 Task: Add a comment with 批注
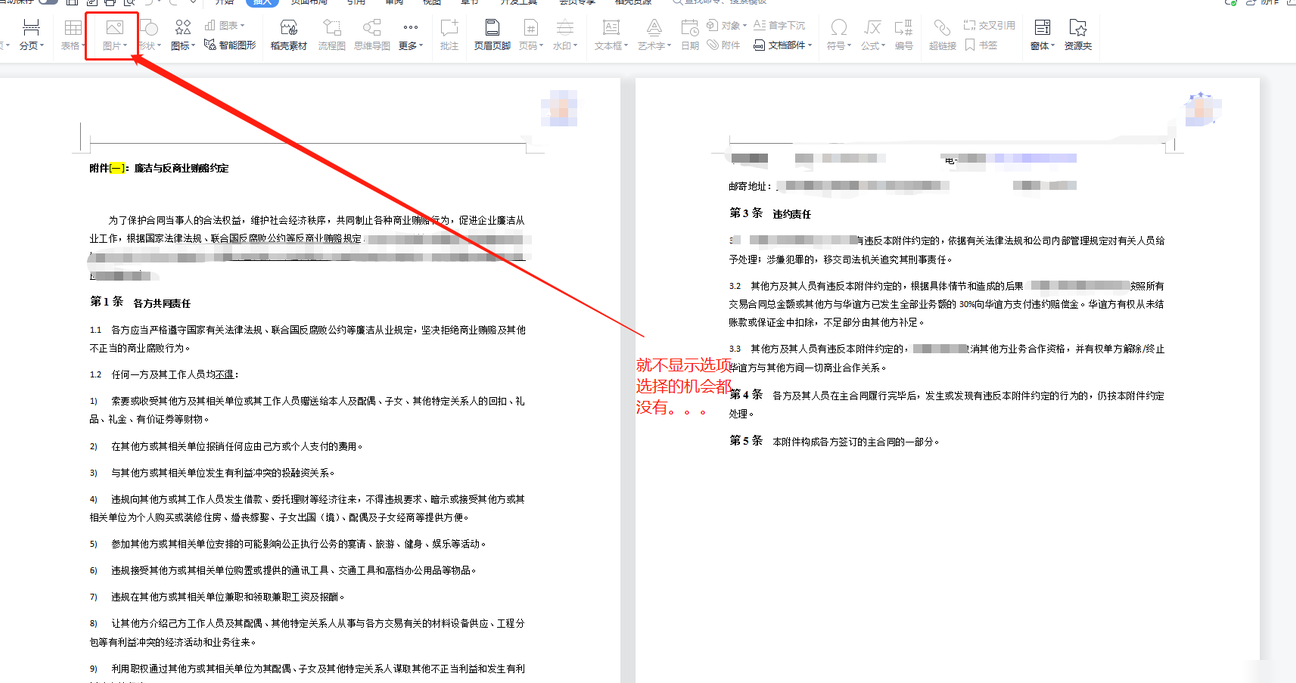[x=450, y=35]
